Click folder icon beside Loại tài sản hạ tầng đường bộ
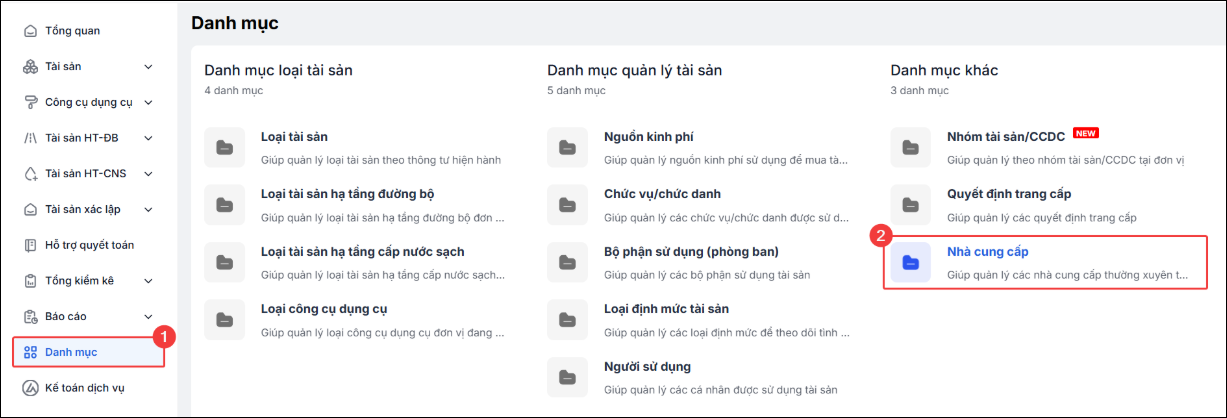 tap(224, 204)
